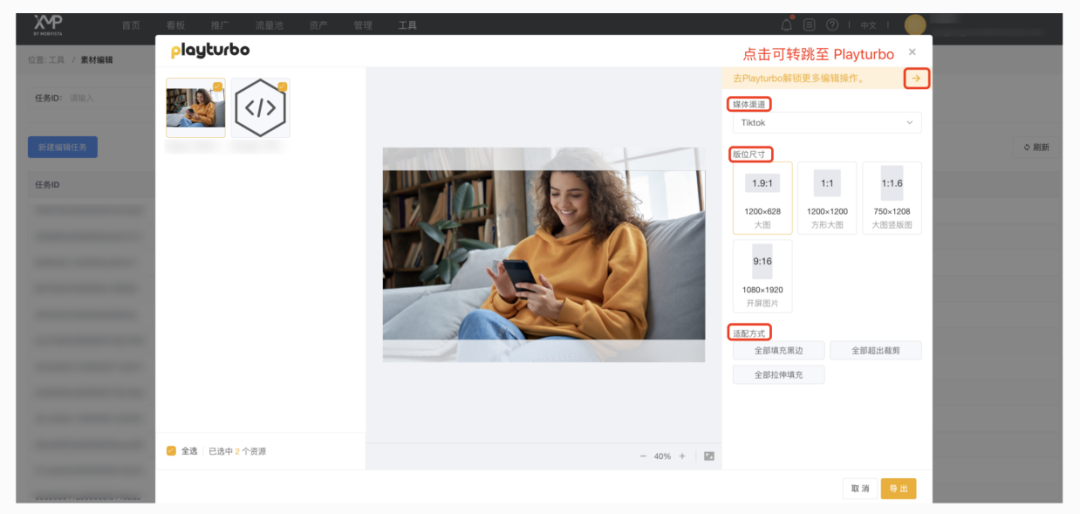Click the fit-to-screen icon beside zoom controls

709,456
